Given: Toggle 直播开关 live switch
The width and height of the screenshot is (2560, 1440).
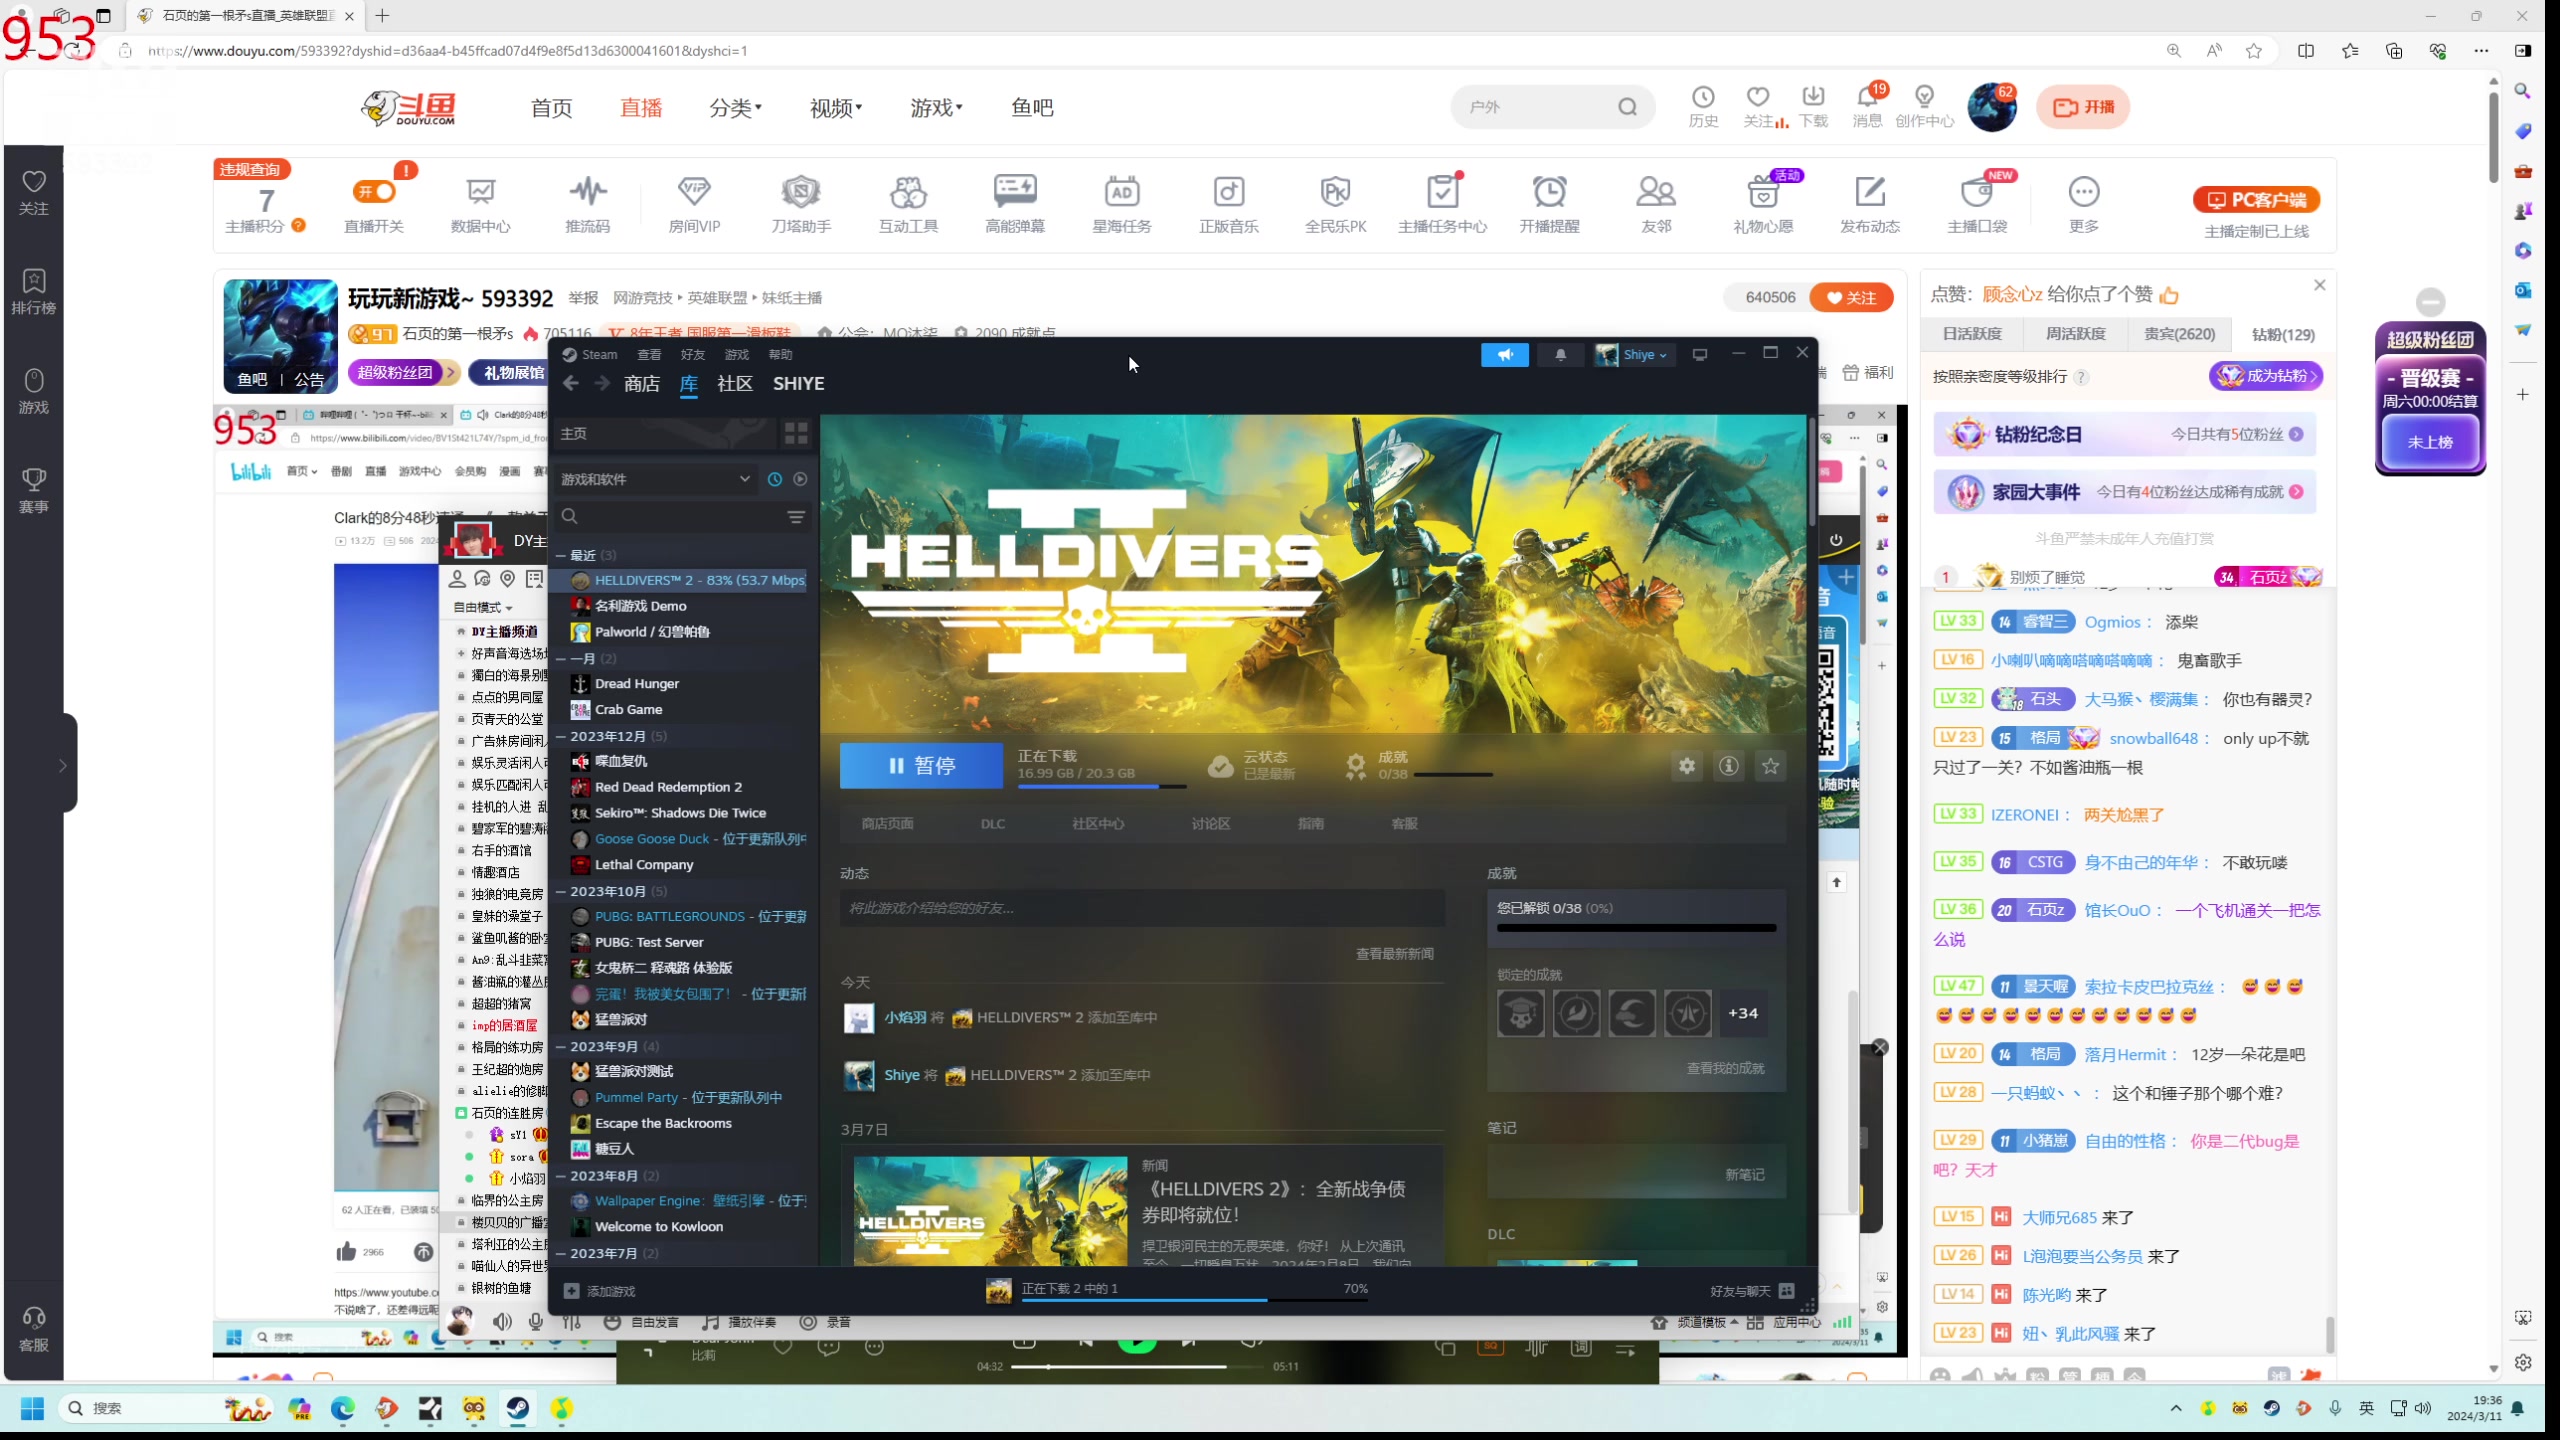Looking at the screenshot, I should (374, 191).
